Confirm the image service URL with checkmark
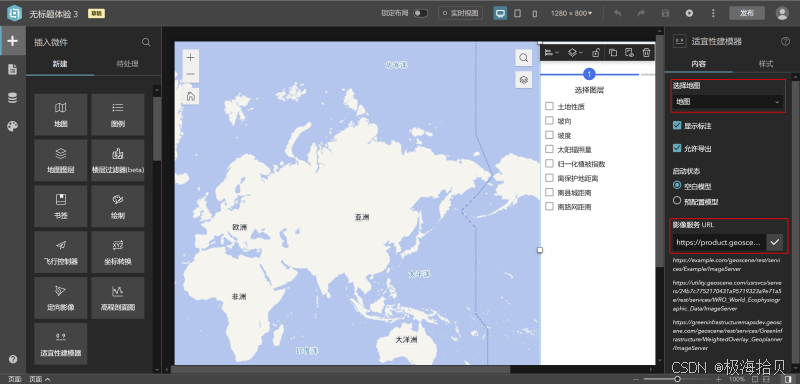 [775, 242]
